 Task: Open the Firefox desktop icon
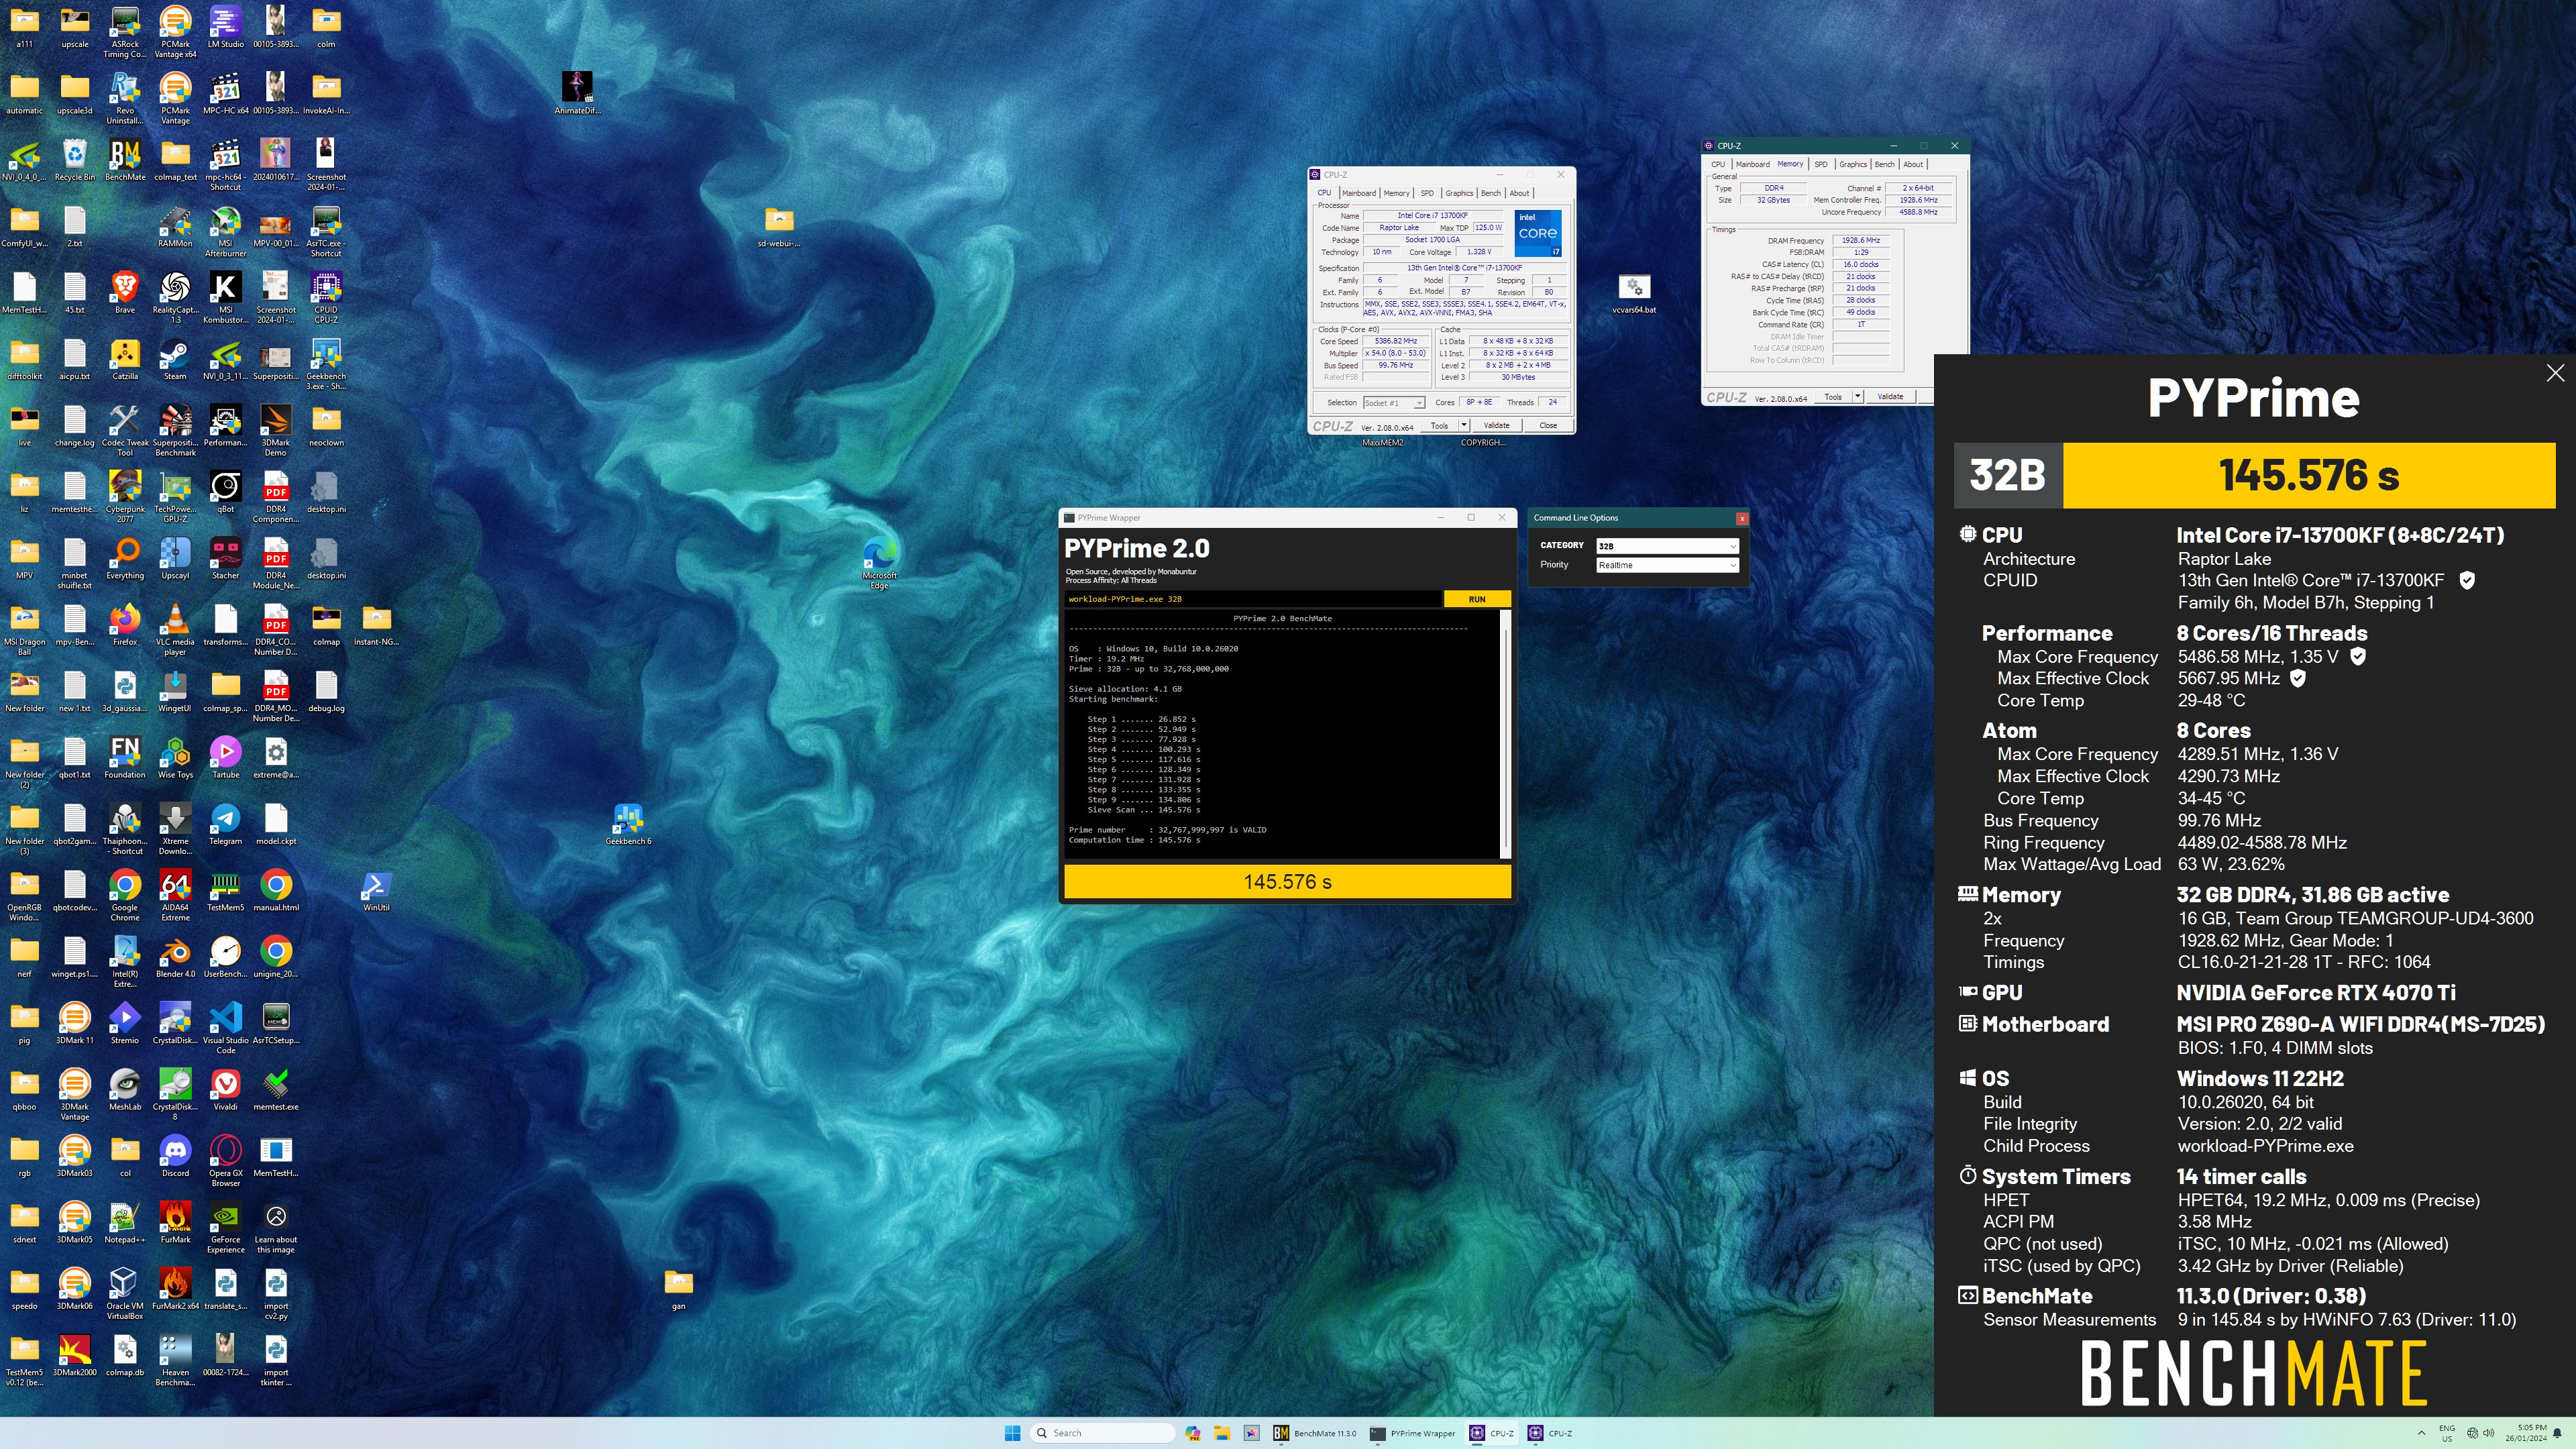click(x=125, y=625)
